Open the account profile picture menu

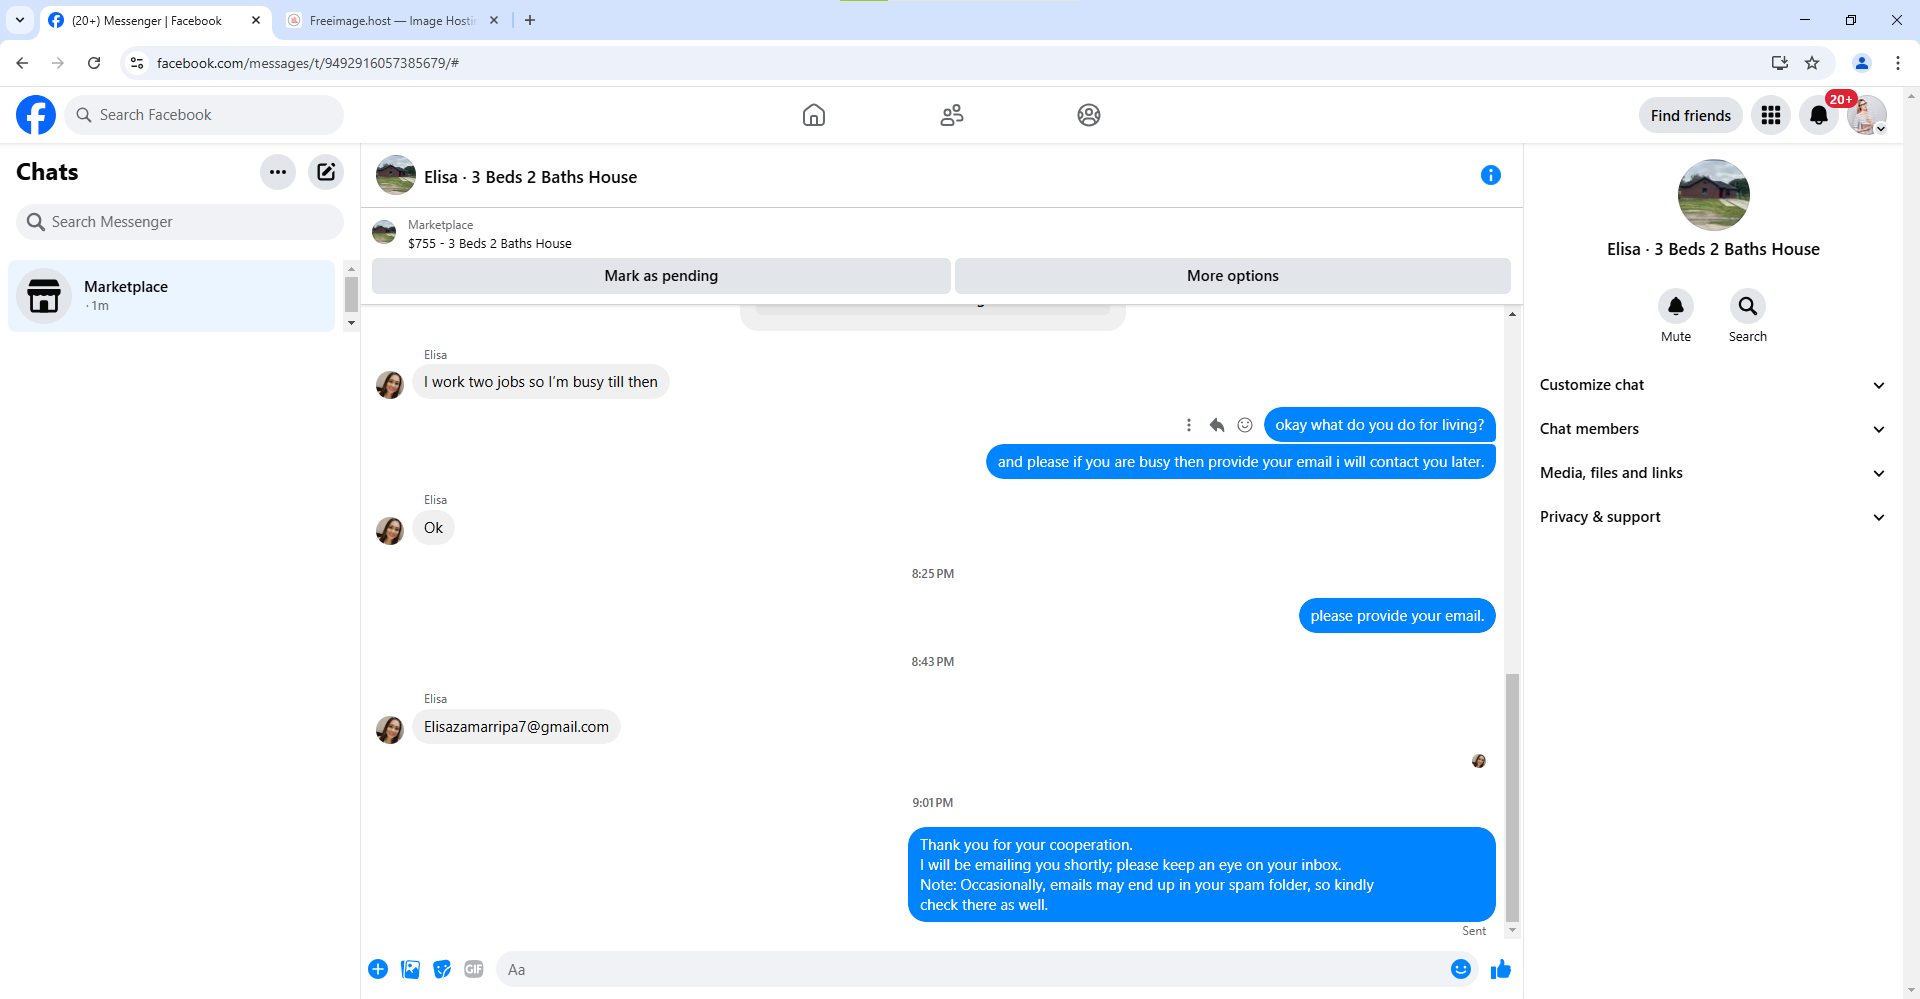(1866, 115)
